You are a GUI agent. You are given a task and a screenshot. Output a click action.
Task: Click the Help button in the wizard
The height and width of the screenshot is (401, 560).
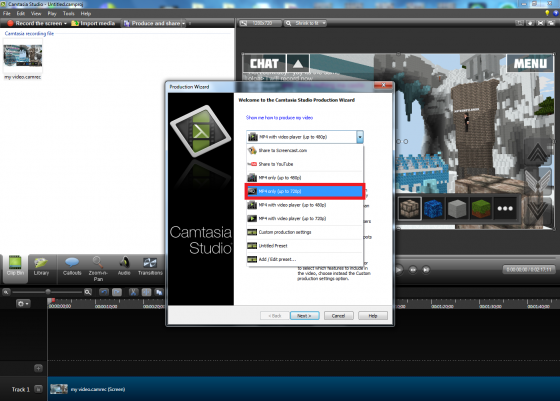[373, 316]
